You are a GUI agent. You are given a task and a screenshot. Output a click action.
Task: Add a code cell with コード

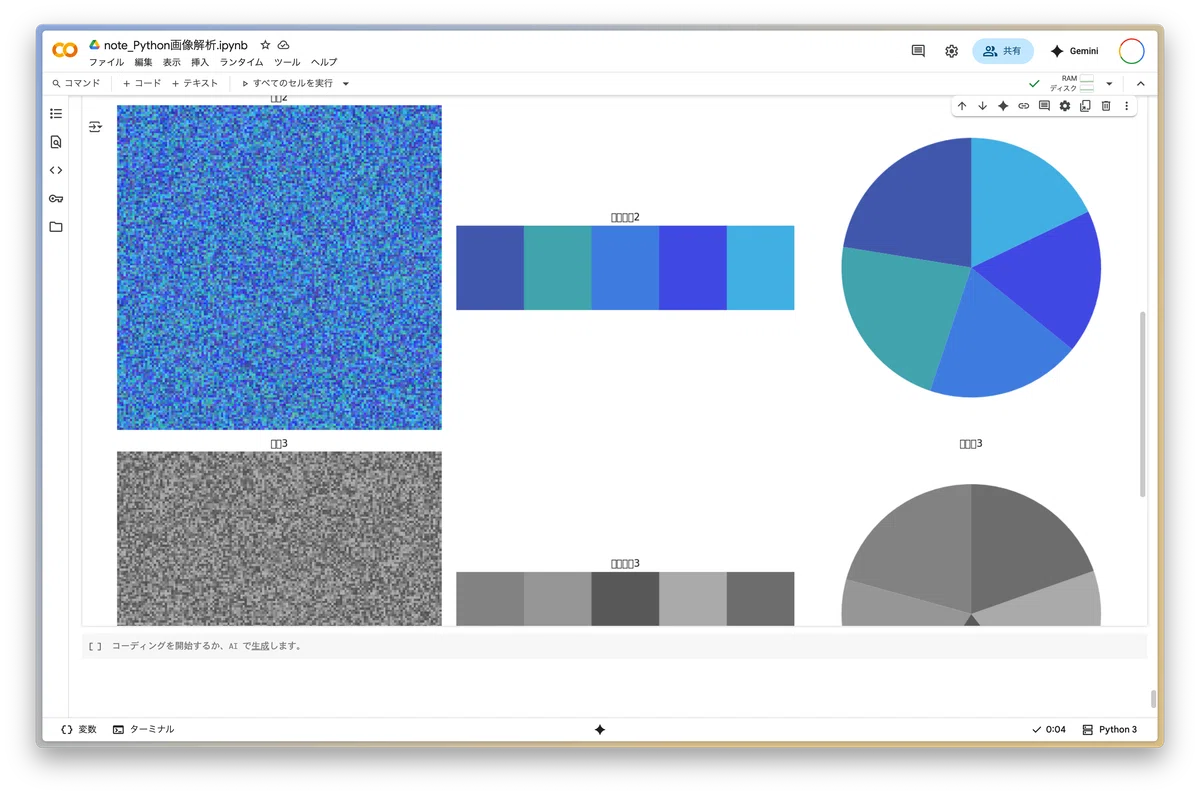[141, 84]
